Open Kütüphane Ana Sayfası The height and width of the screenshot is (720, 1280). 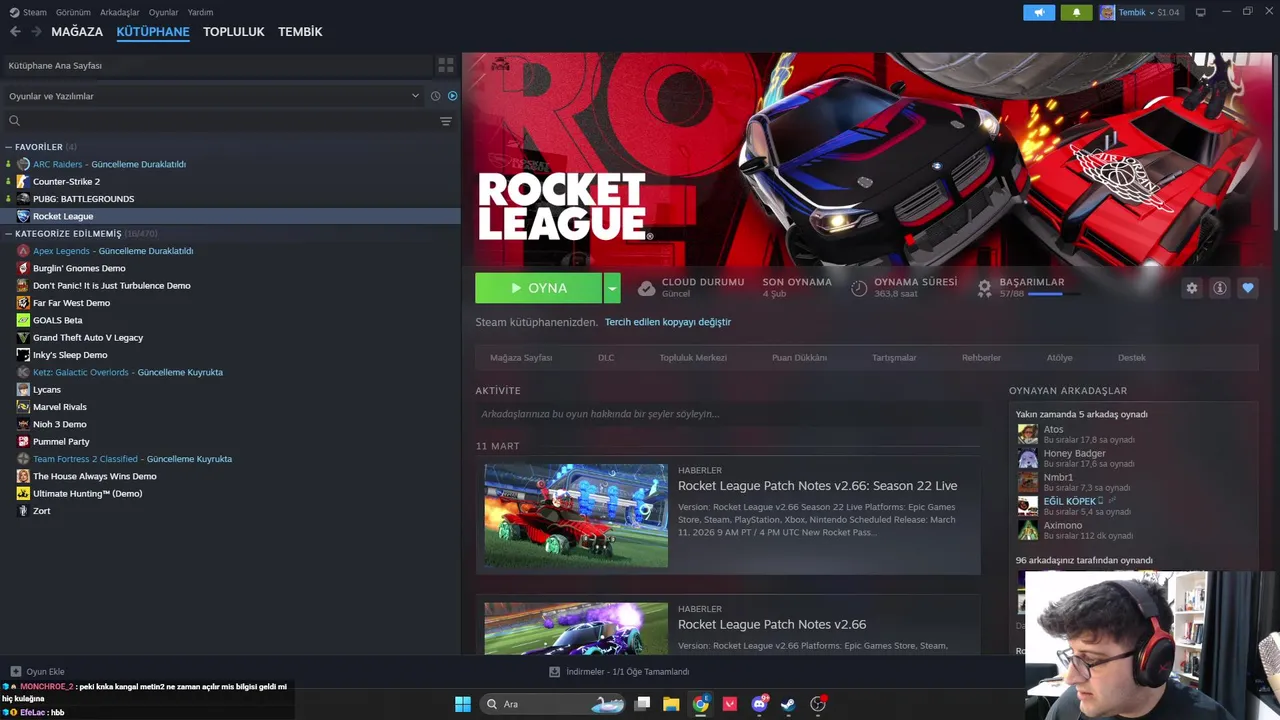pos(216,65)
